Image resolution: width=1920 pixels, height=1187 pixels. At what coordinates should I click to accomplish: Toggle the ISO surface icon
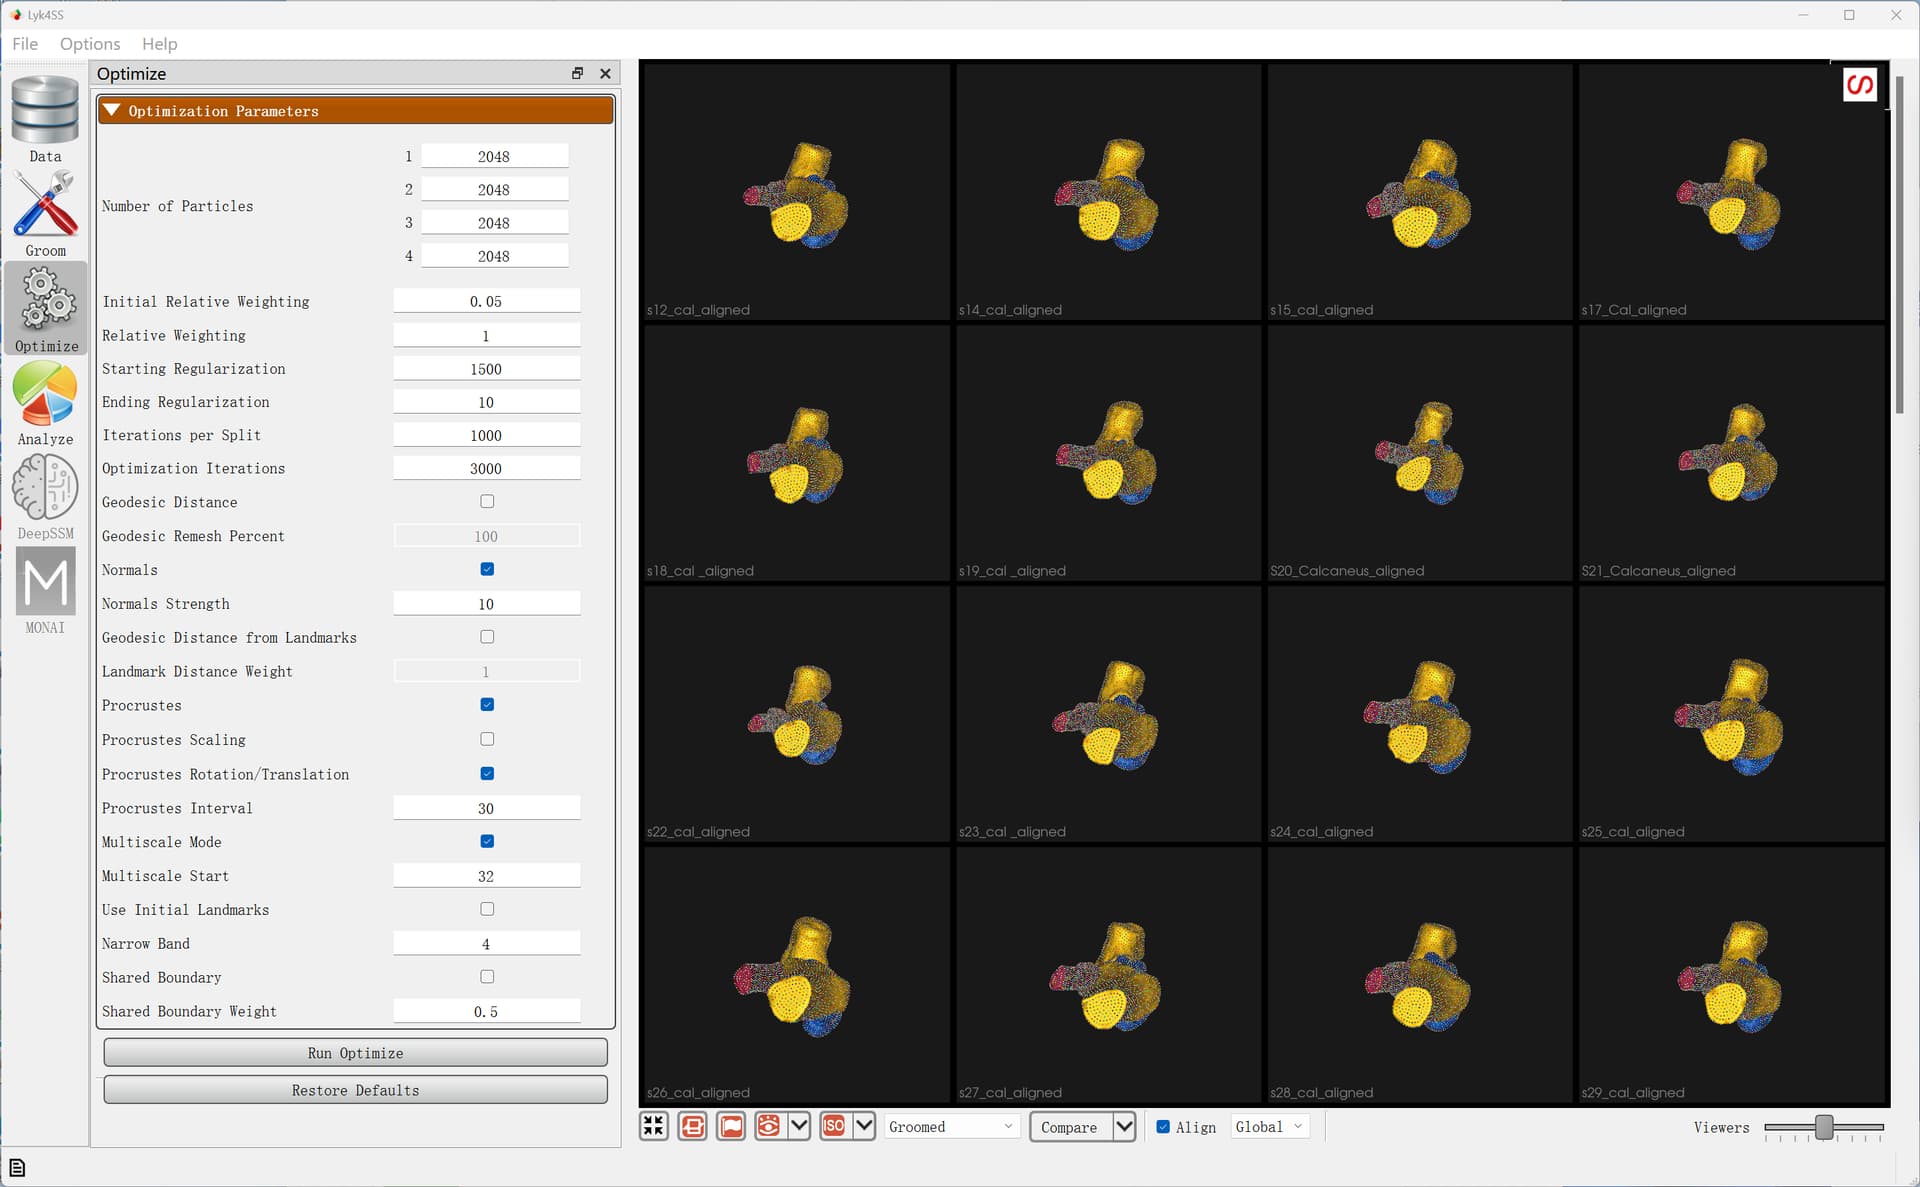(834, 1126)
